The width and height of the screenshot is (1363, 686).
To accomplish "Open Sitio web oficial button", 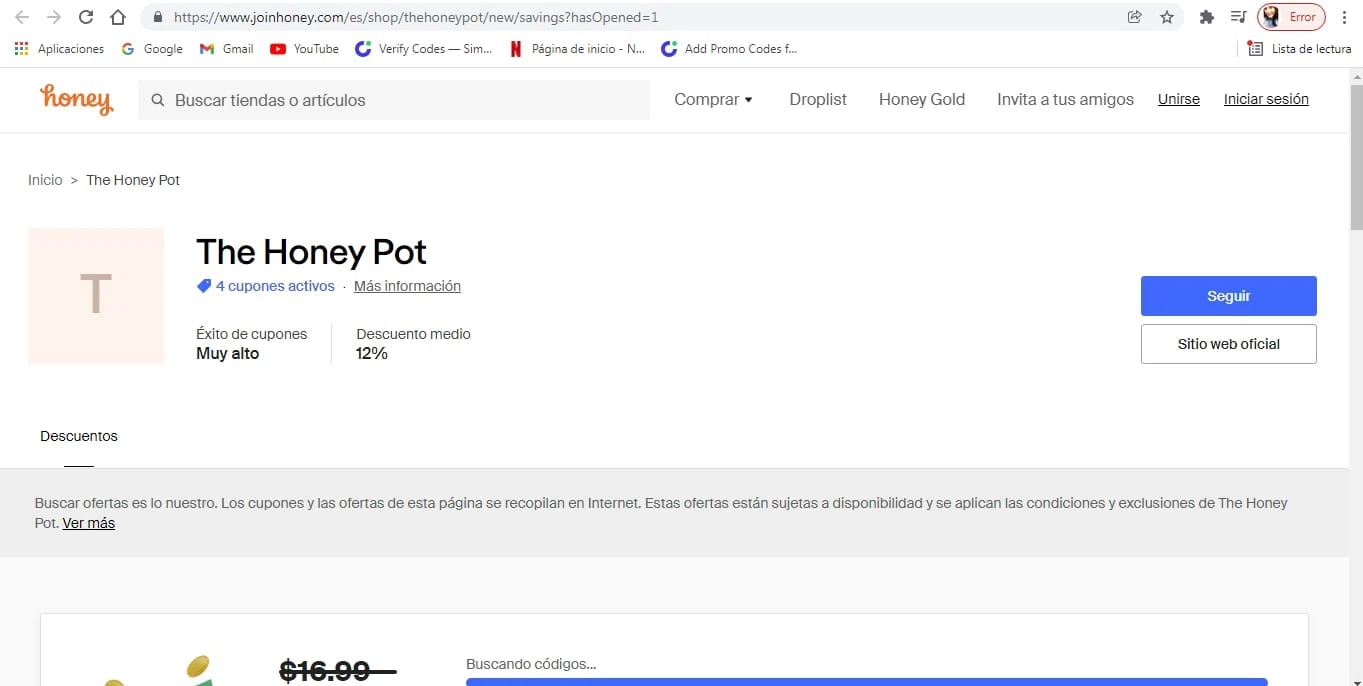I will click(1229, 344).
